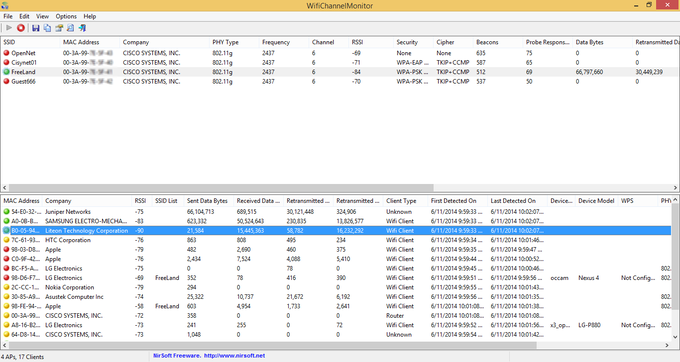Click the green icon of the Juniper Networks client
This screenshot has width=680, height=362.
tap(7, 212)
